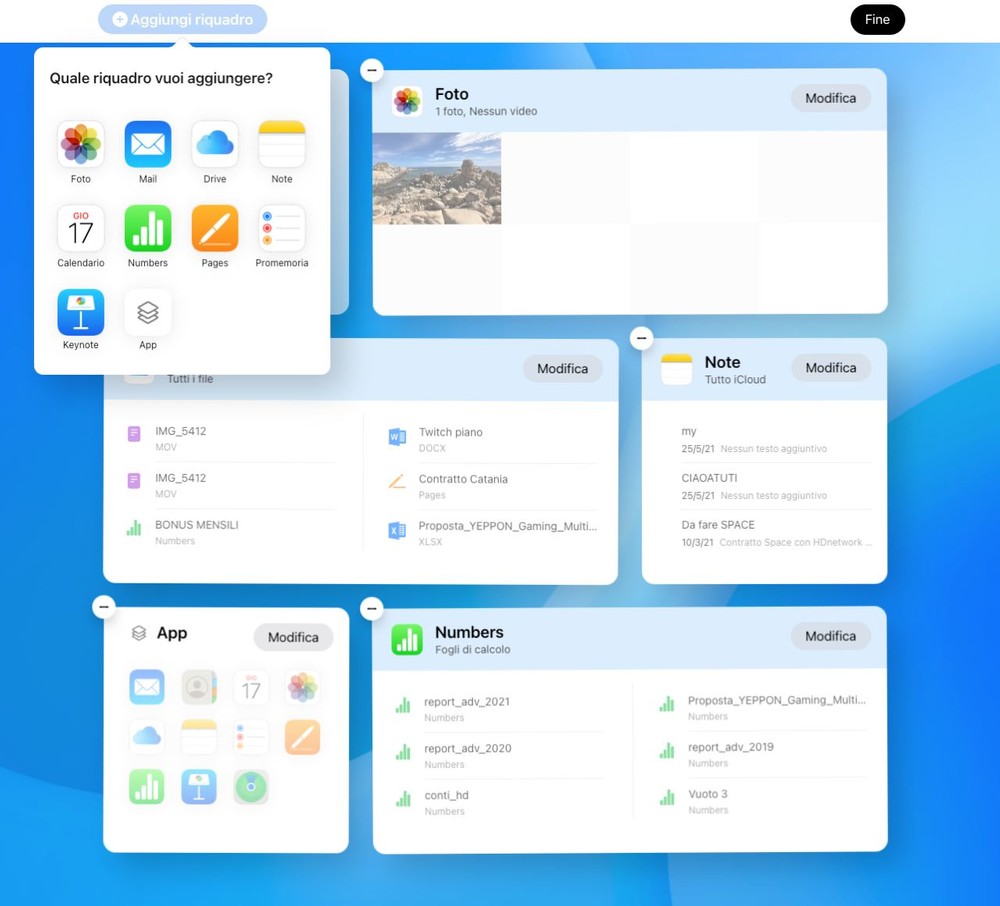Image resolution: width=1000 pixels, height=906 pixels.
Task: Remove the Note tile with minus button
Action: pyautogui.click(x=642, y=338)
